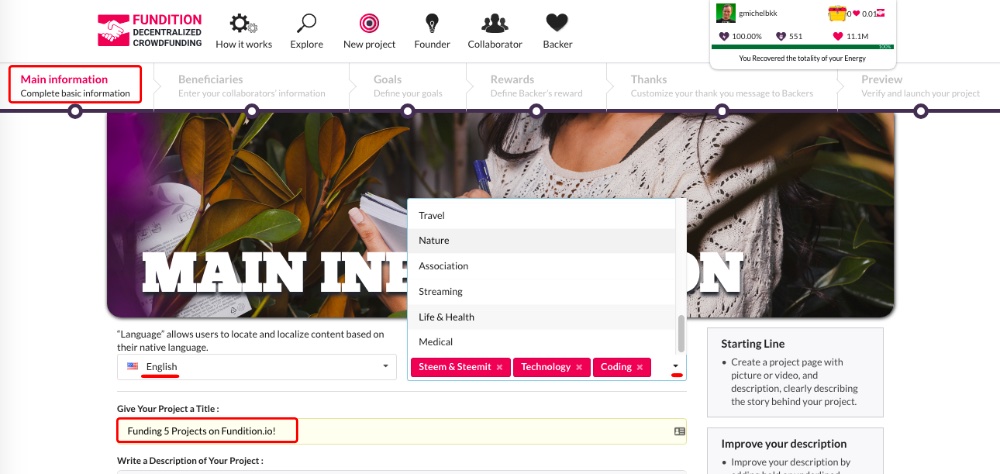This screenshot has width=1000, height=474.
Task: Click the card icon in the title field
Action: [x=679, y=431]
